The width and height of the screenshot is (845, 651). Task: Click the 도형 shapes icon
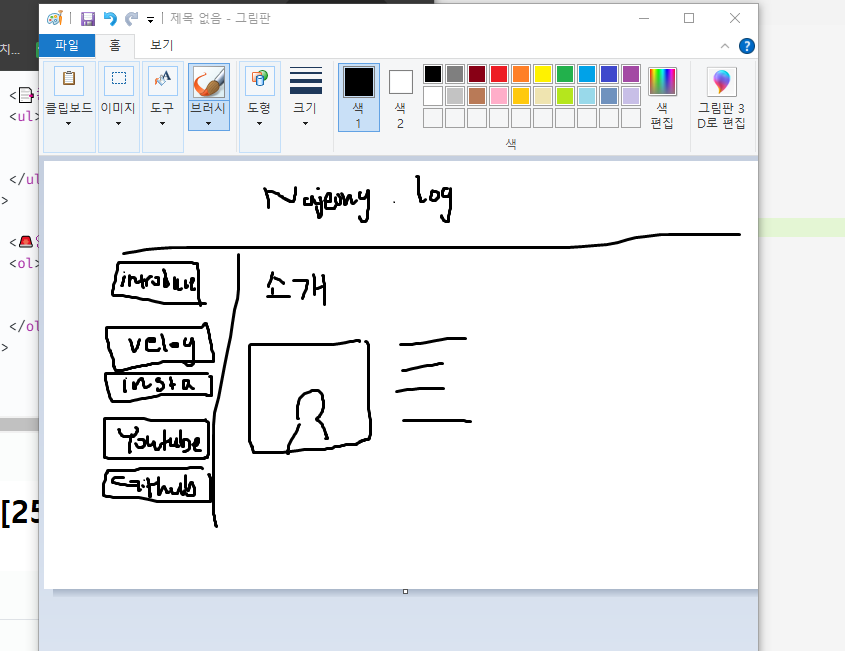(260, 80)
